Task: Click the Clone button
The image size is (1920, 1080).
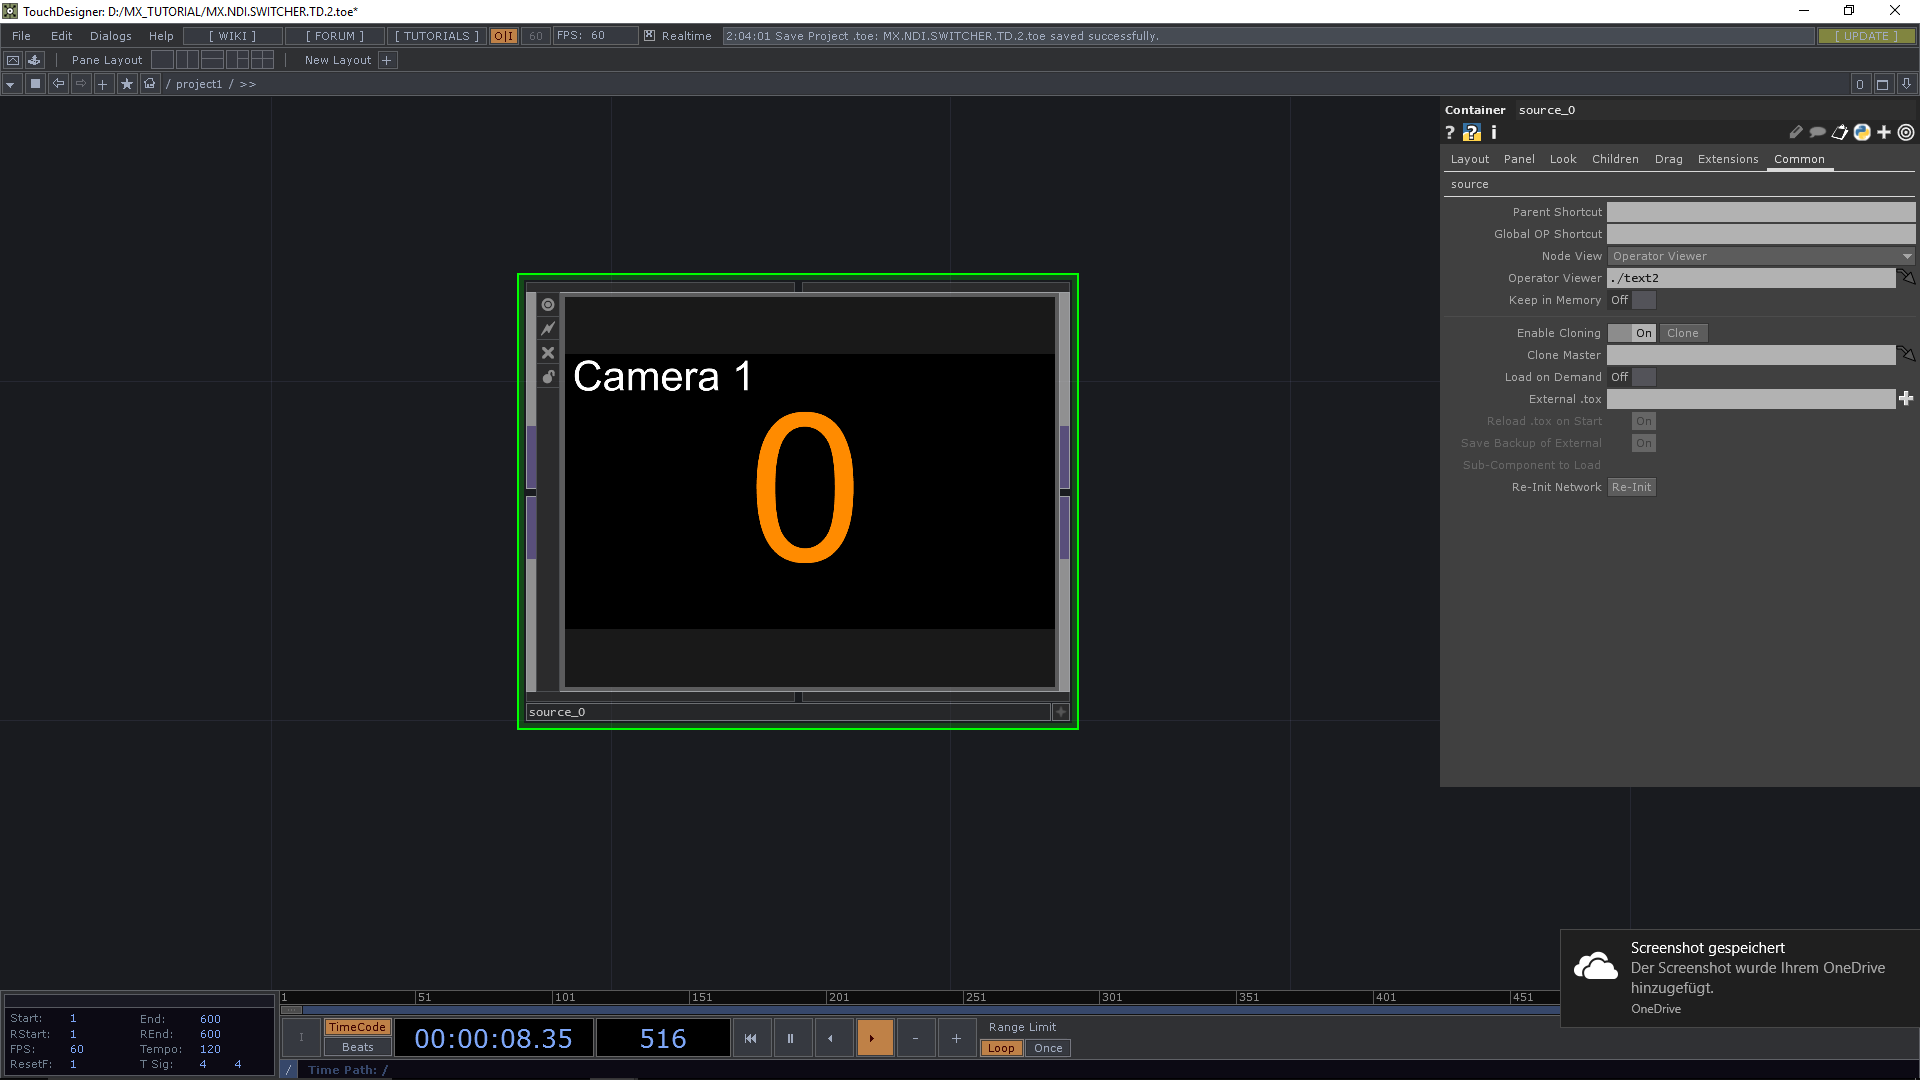Action: click(x=1683, y=333)
